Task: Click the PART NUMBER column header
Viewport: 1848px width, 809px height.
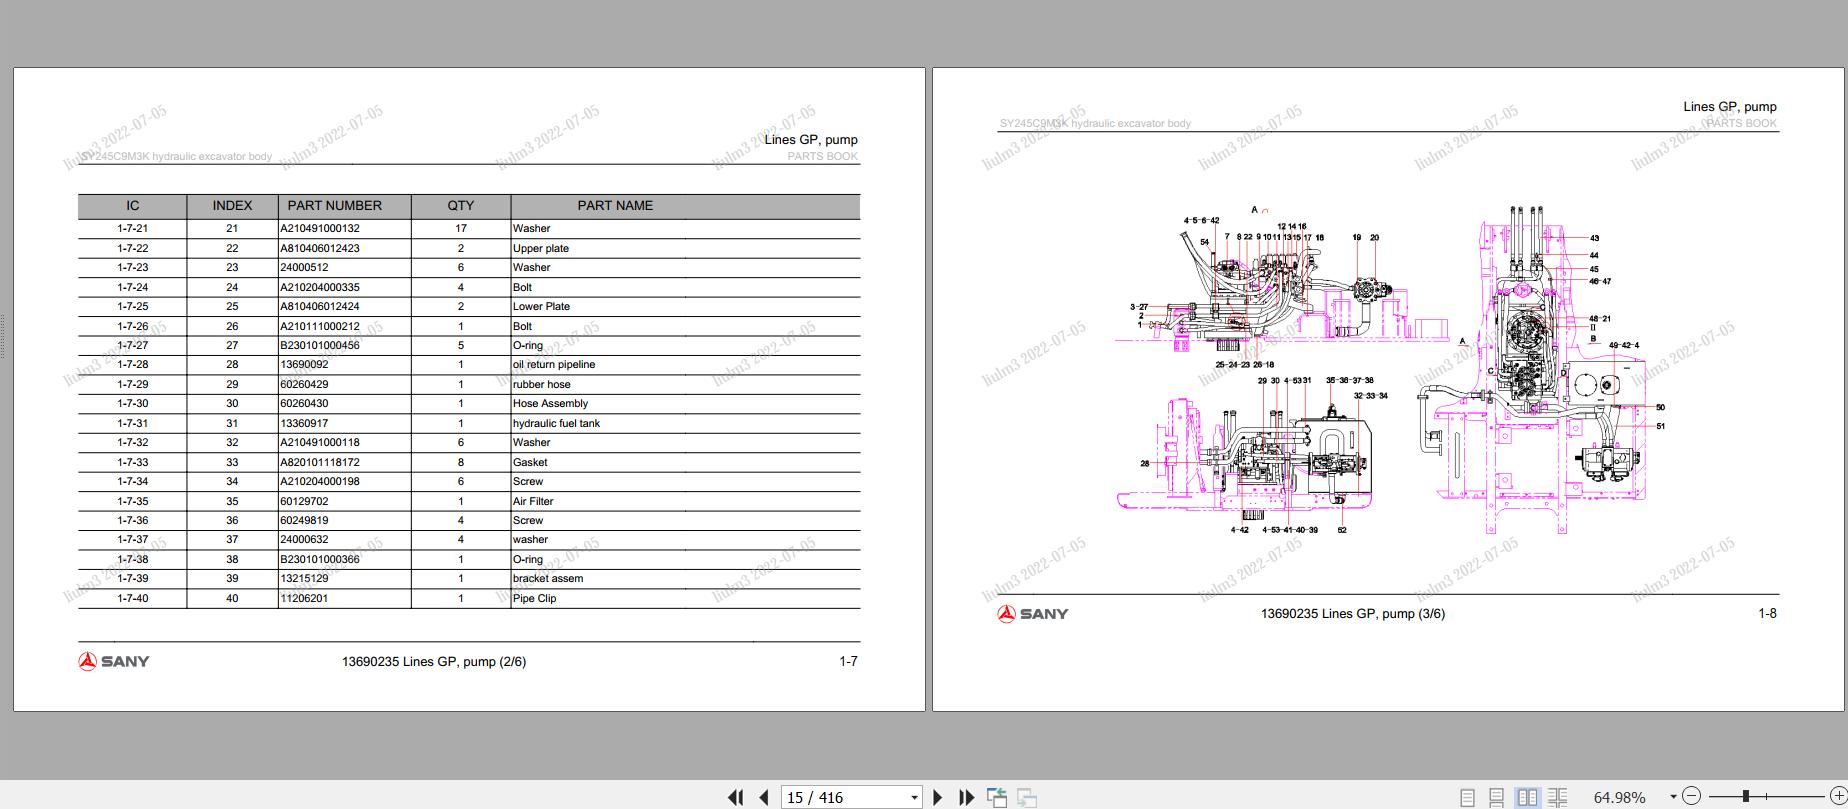Action: coord(334,206)
